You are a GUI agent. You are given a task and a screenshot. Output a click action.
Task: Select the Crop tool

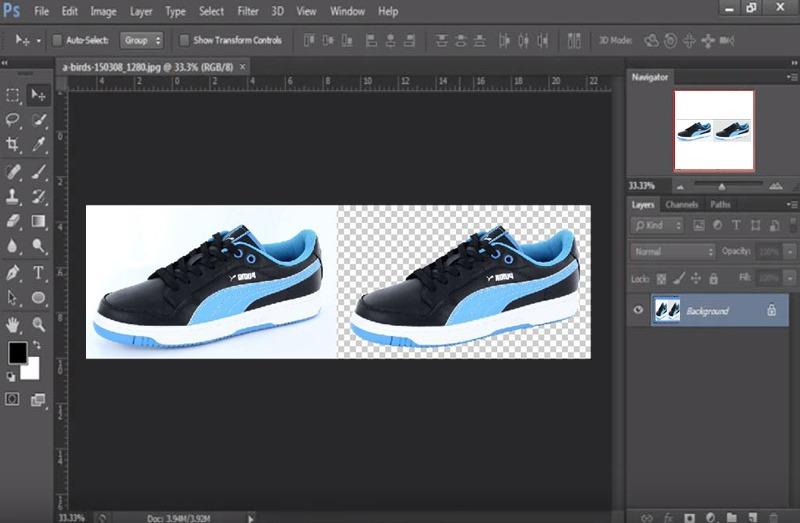click(x=13, y=144)
